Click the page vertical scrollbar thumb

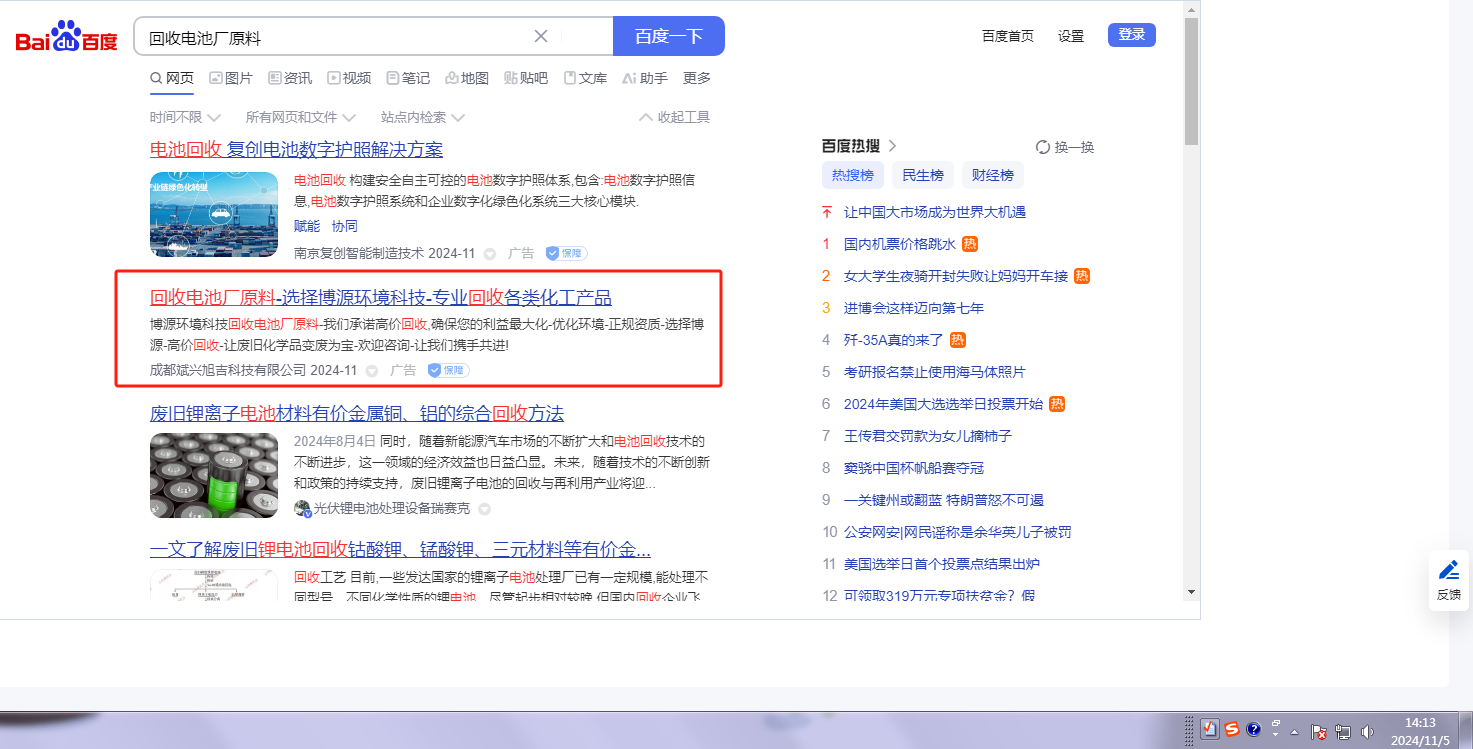(1191, 80)
